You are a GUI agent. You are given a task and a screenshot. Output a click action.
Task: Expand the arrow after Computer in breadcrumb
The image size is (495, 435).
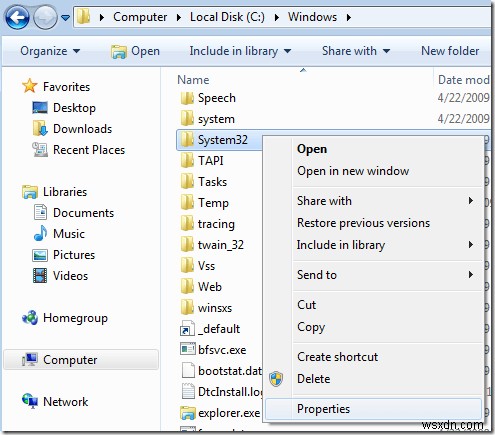(179, 17)
